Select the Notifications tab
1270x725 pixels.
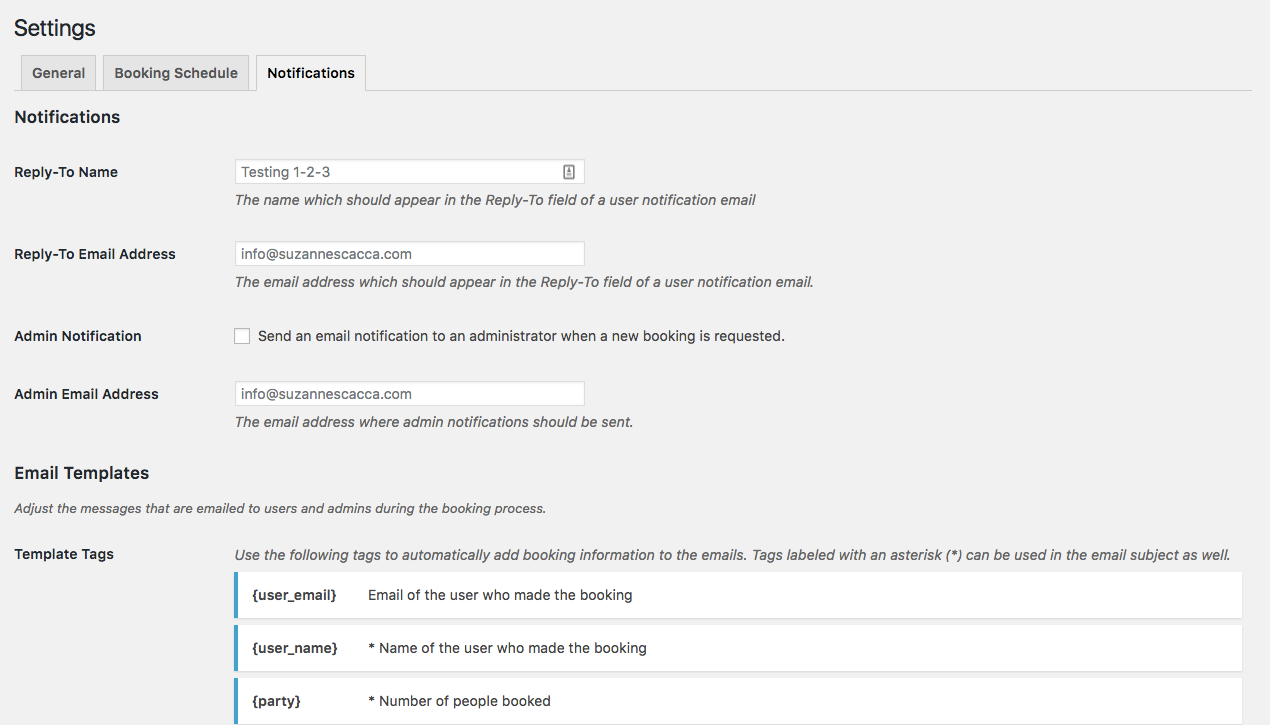310,72
